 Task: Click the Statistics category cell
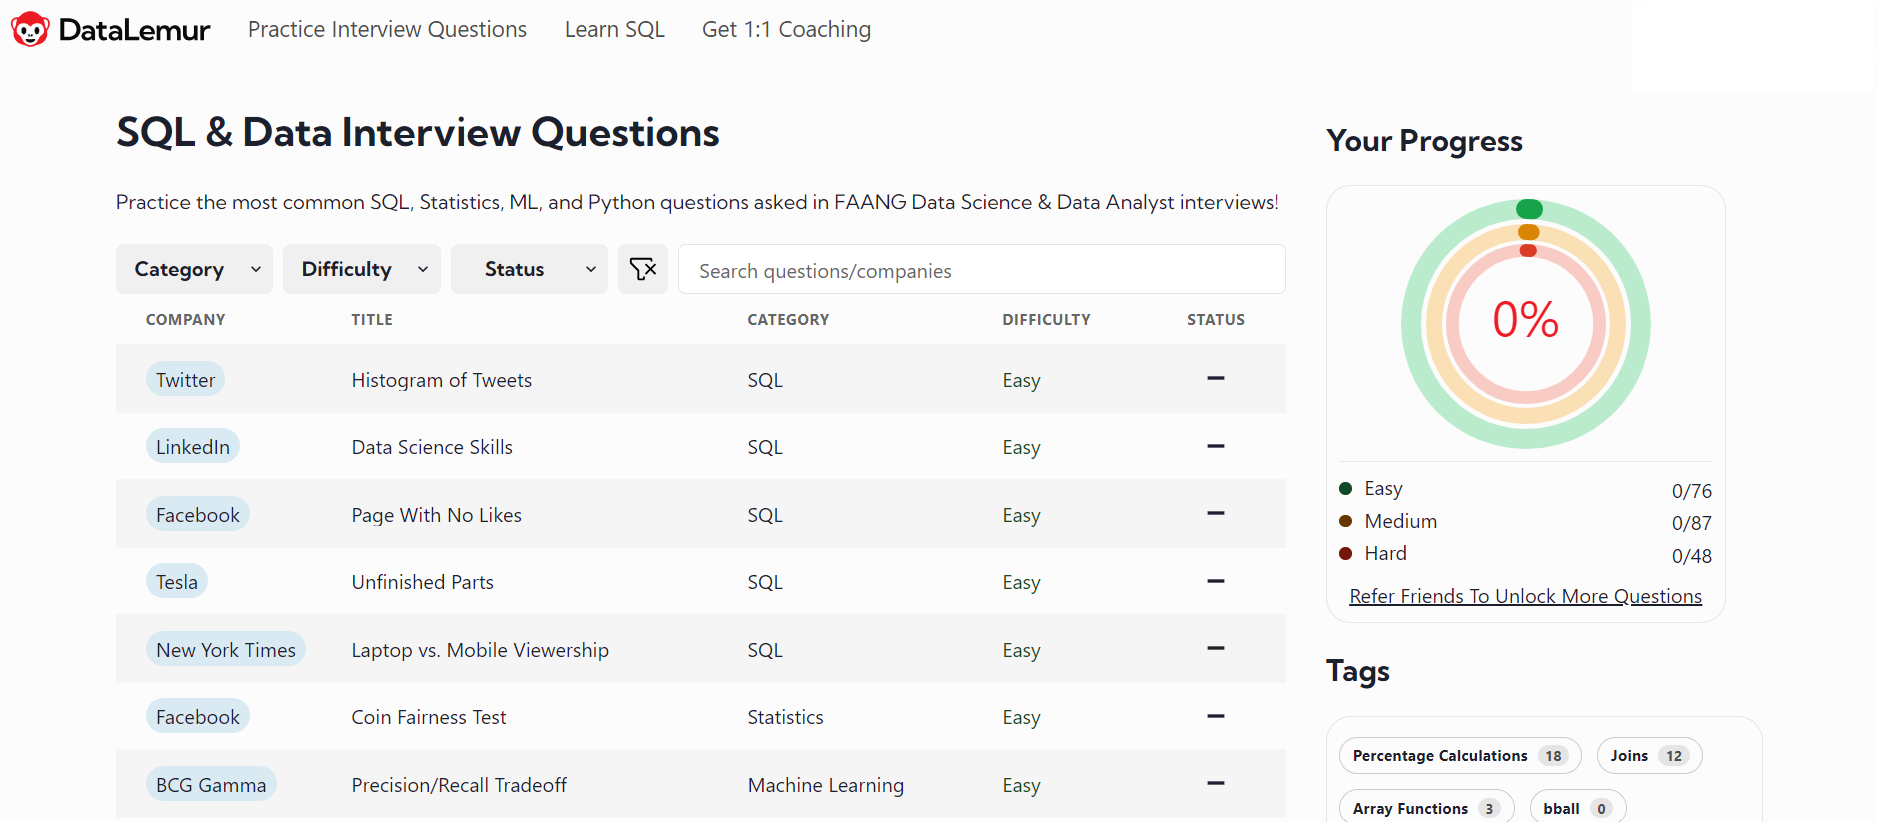(785, 717)
